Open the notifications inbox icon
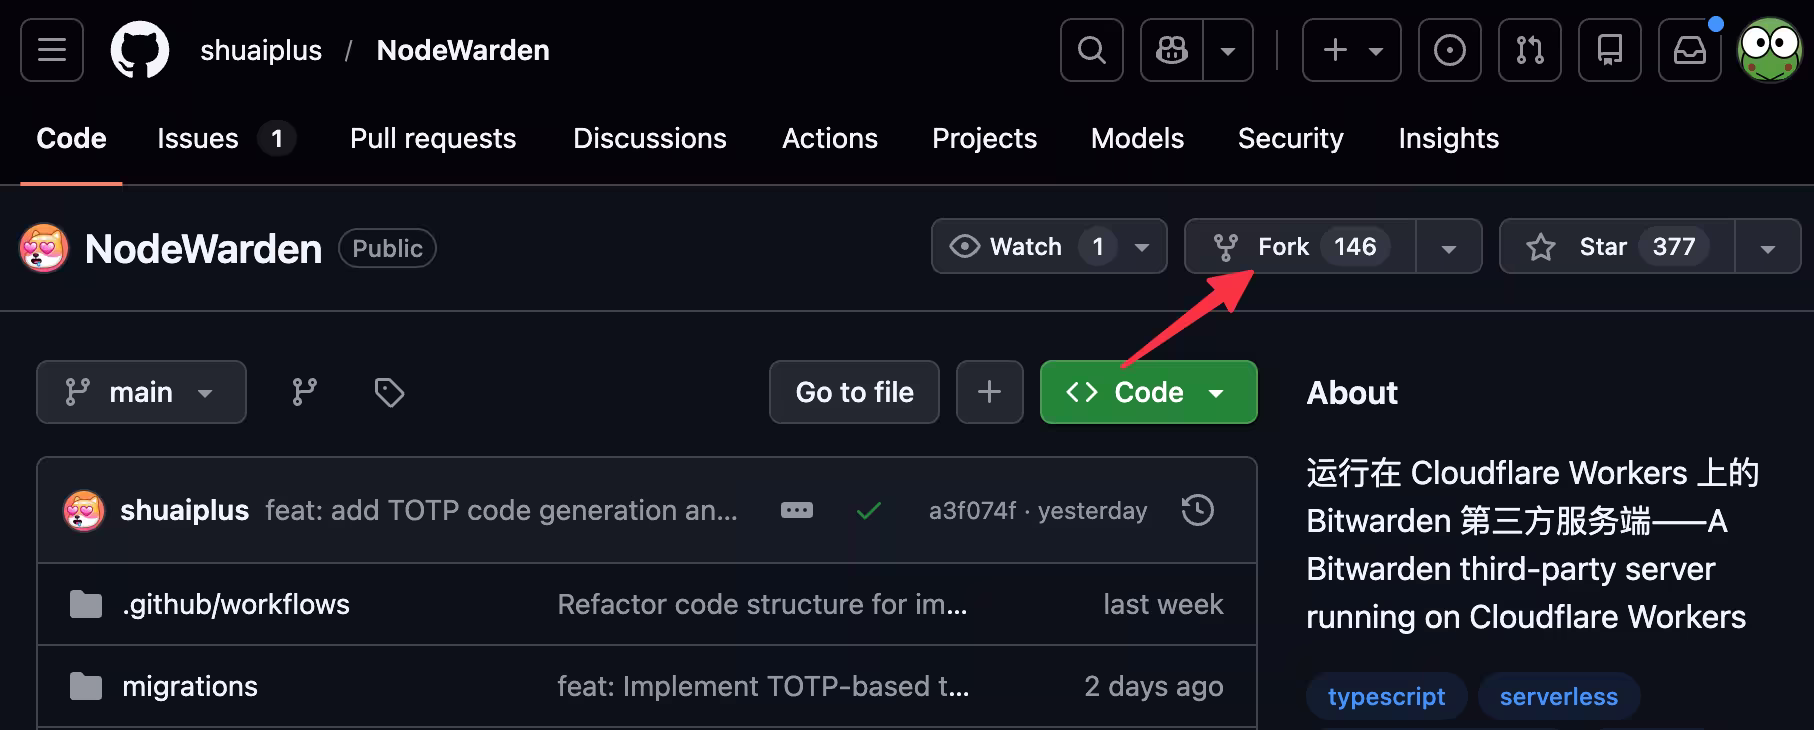The image size is (1814, 730). click(1689, 50)
